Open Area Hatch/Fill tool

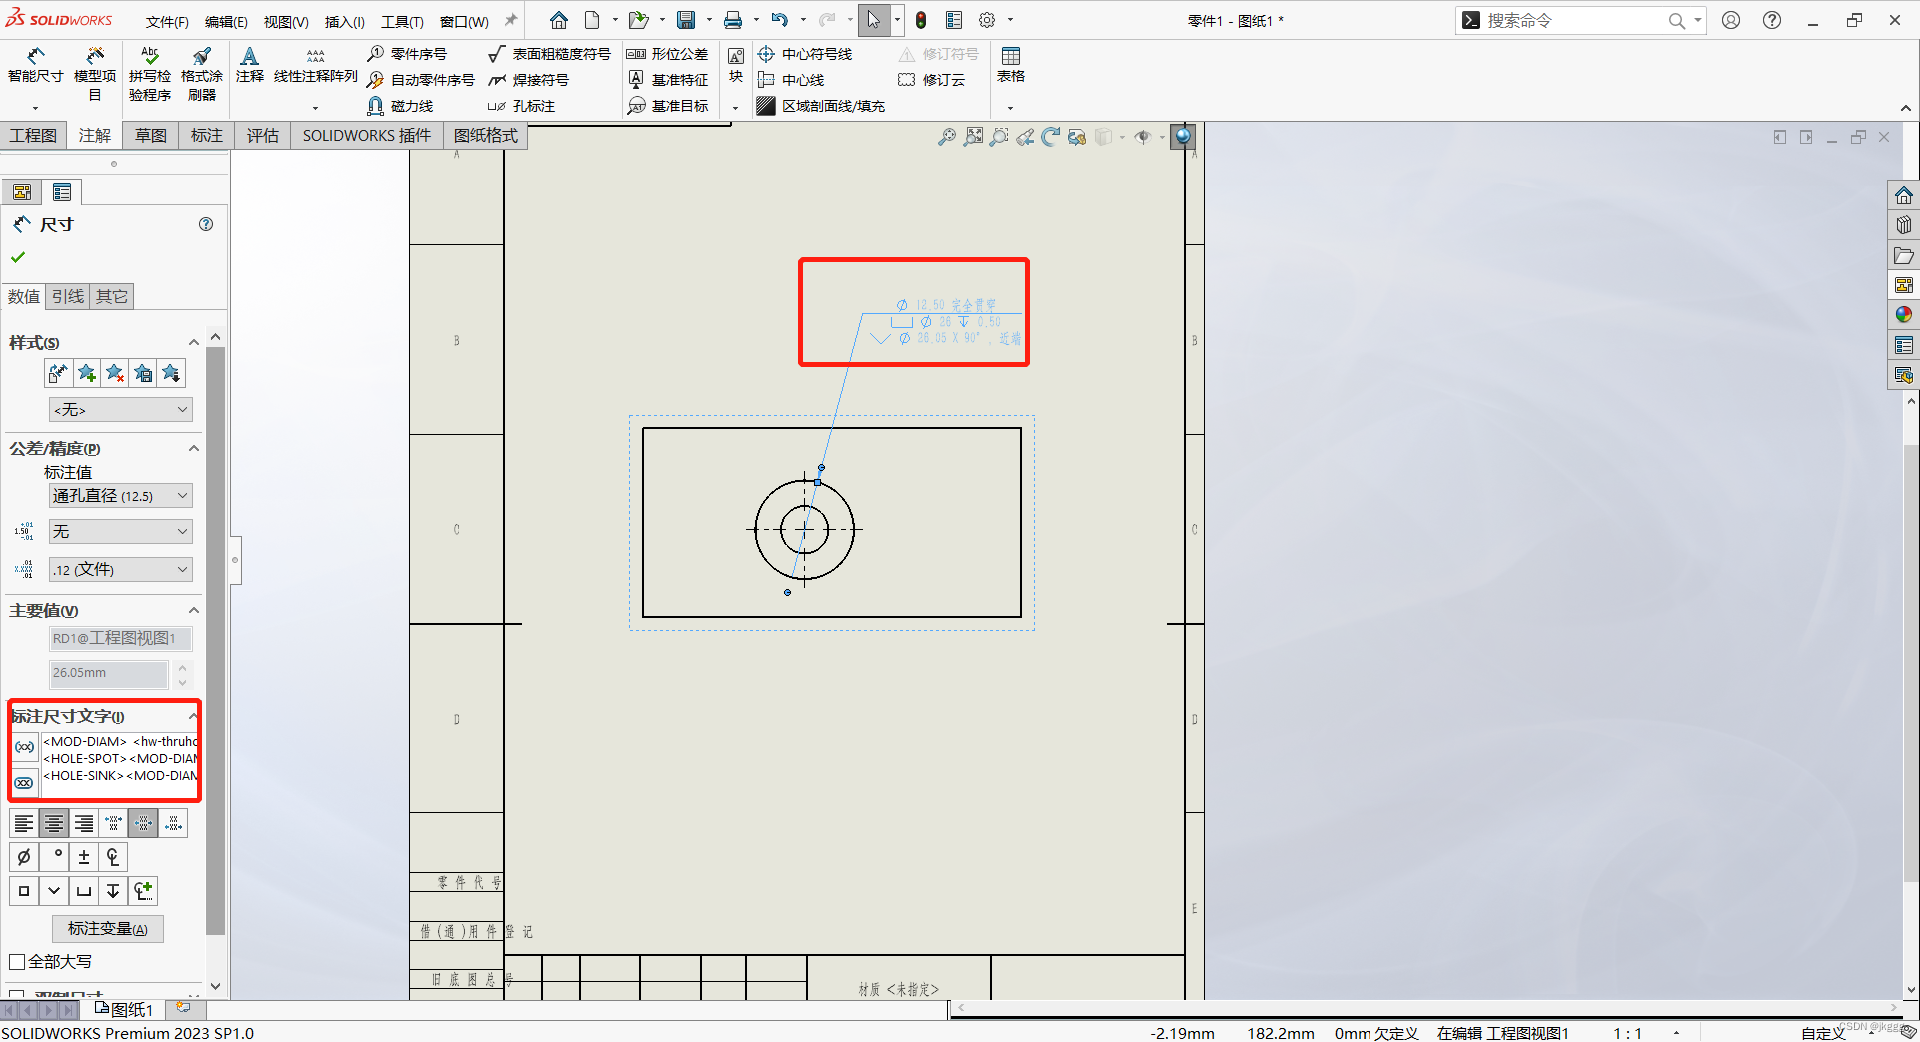point(821,106)
